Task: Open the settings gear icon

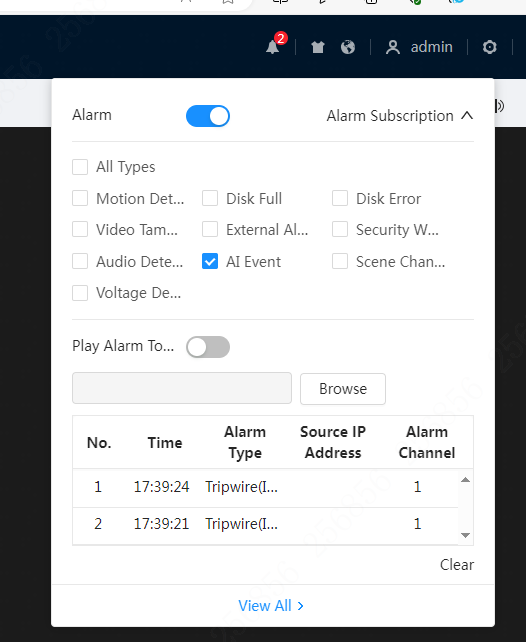Action: coord(490,47)
